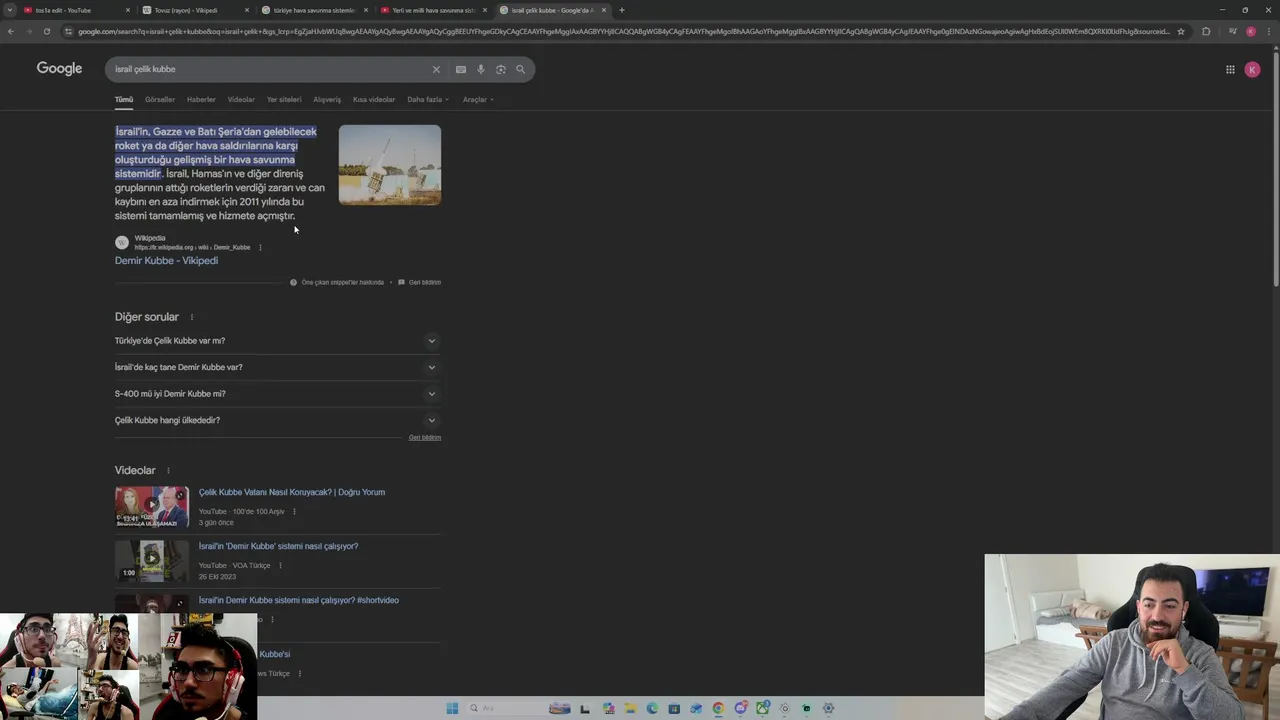
Task: Open a new tab with the plus button
Action: tap(622, 10)
